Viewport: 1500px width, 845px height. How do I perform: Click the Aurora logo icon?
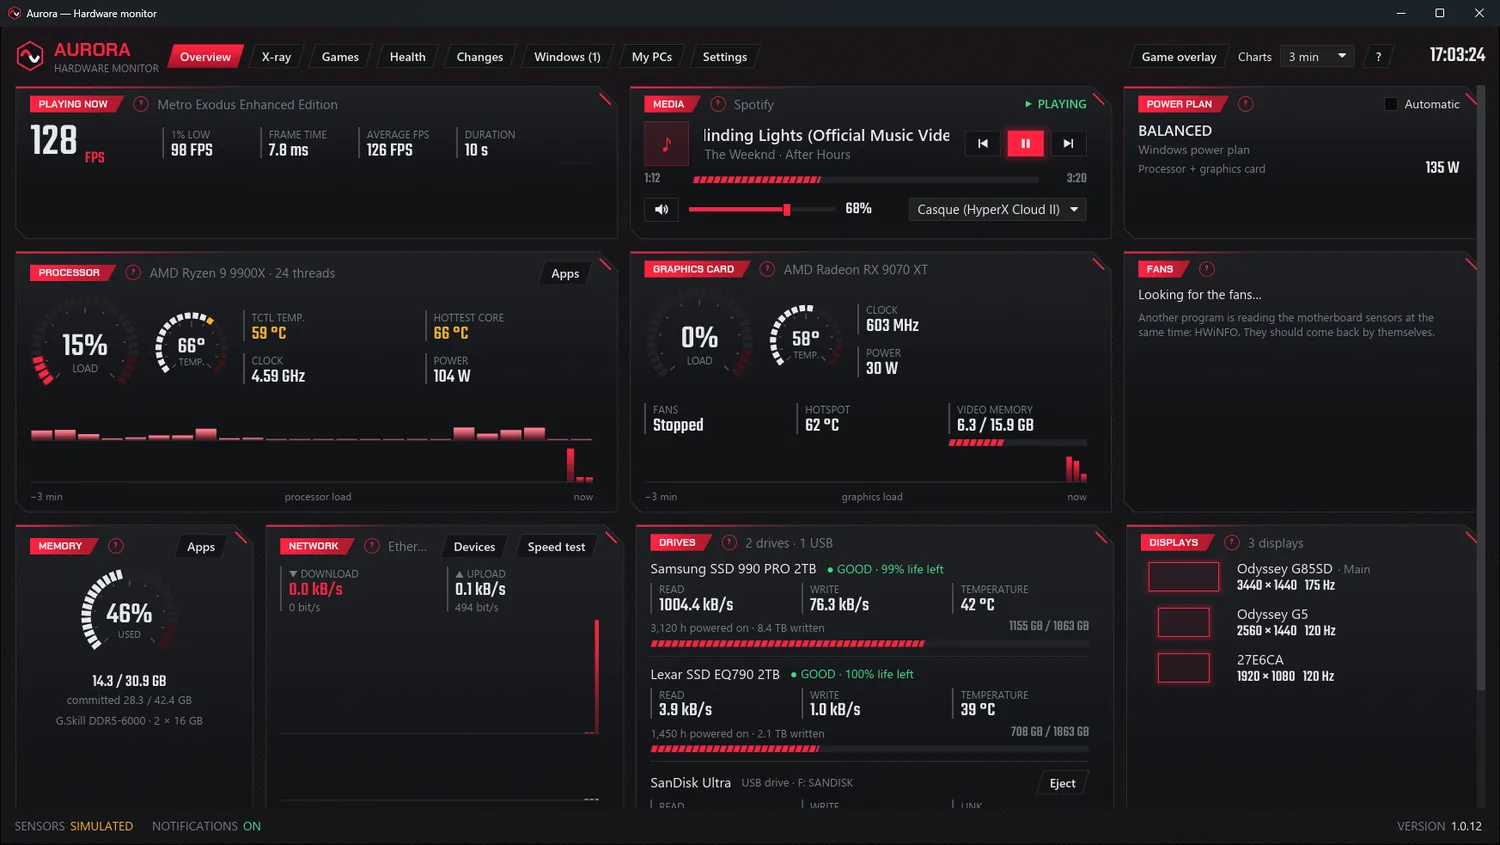30,56
